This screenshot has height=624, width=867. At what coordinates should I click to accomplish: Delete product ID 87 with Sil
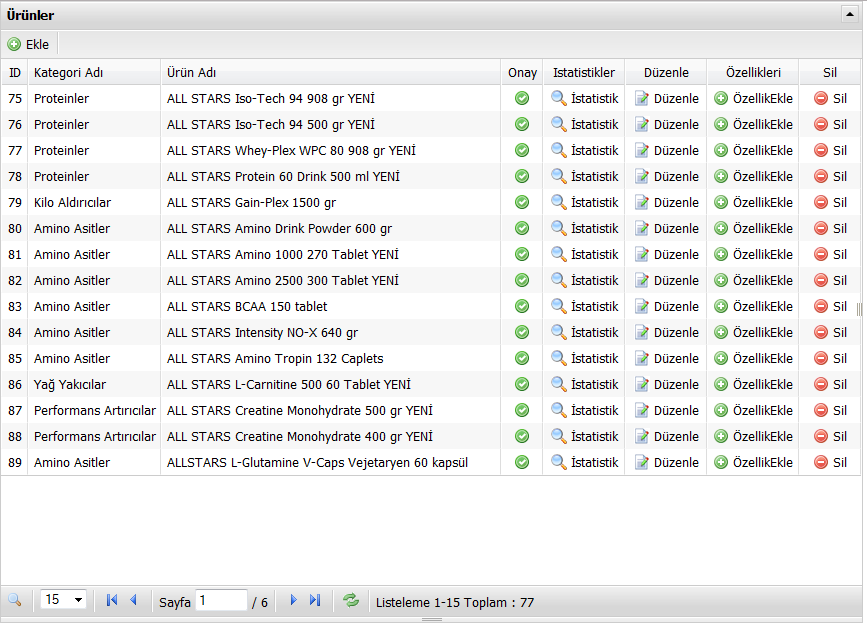(831, 410)
